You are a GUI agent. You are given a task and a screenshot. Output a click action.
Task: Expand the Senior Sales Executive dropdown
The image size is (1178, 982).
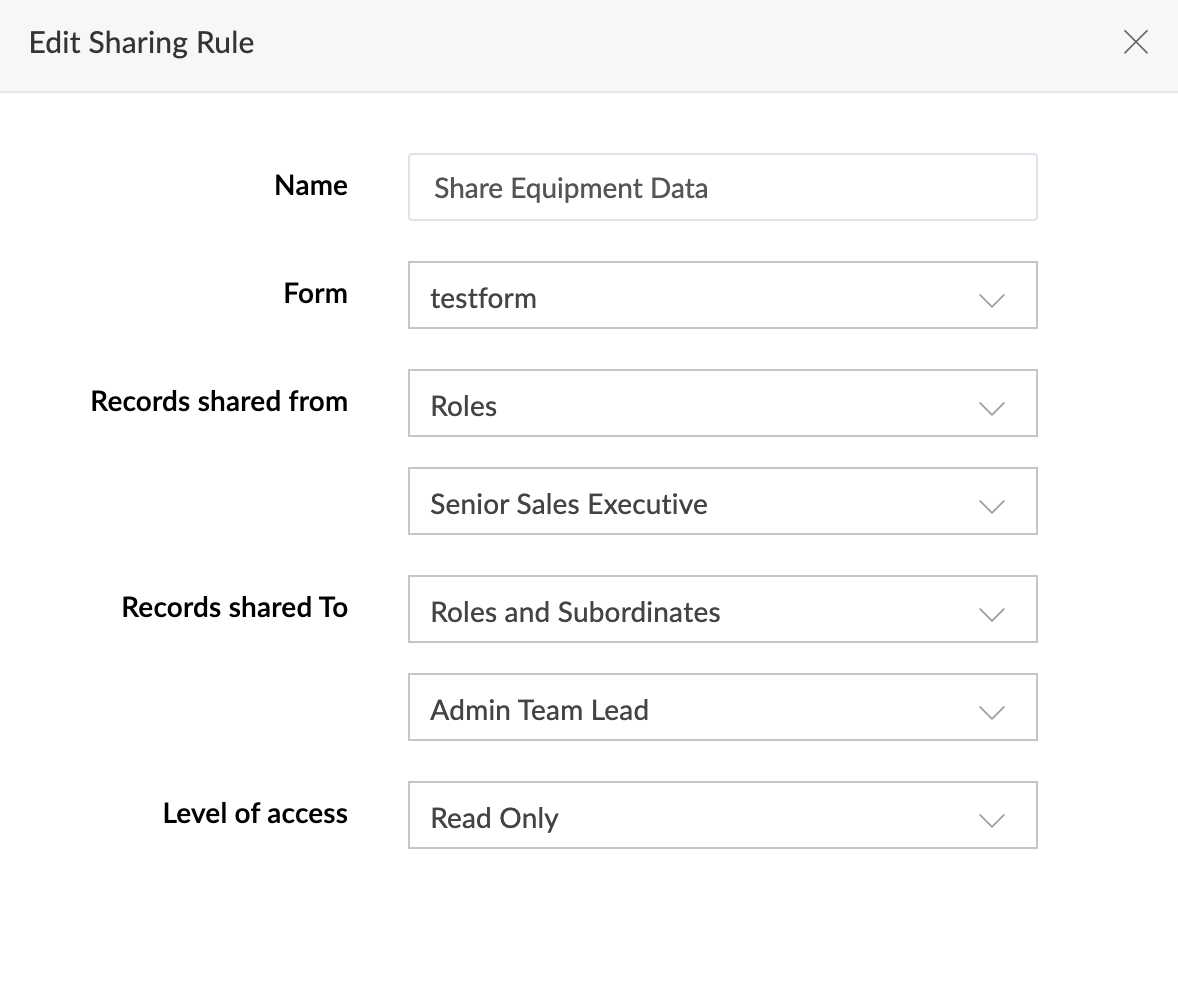(x=700, y=502)
